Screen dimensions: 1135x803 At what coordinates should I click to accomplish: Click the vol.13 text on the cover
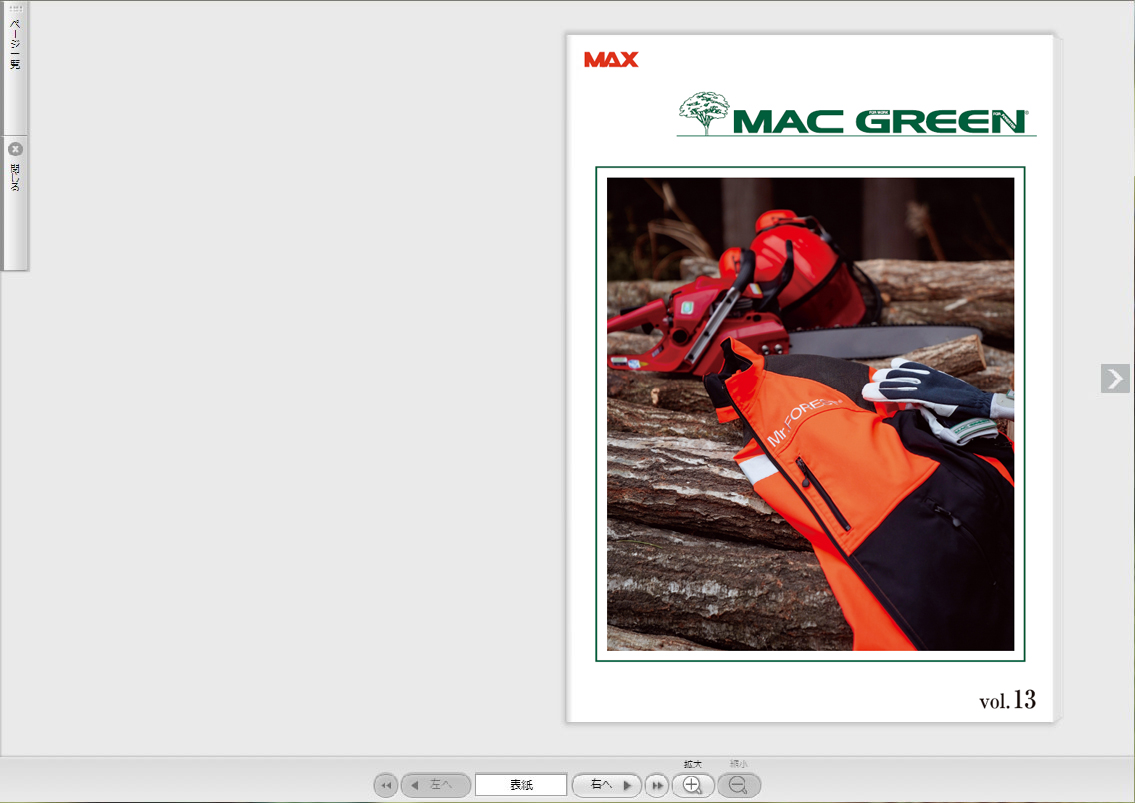click(1007, 700)
